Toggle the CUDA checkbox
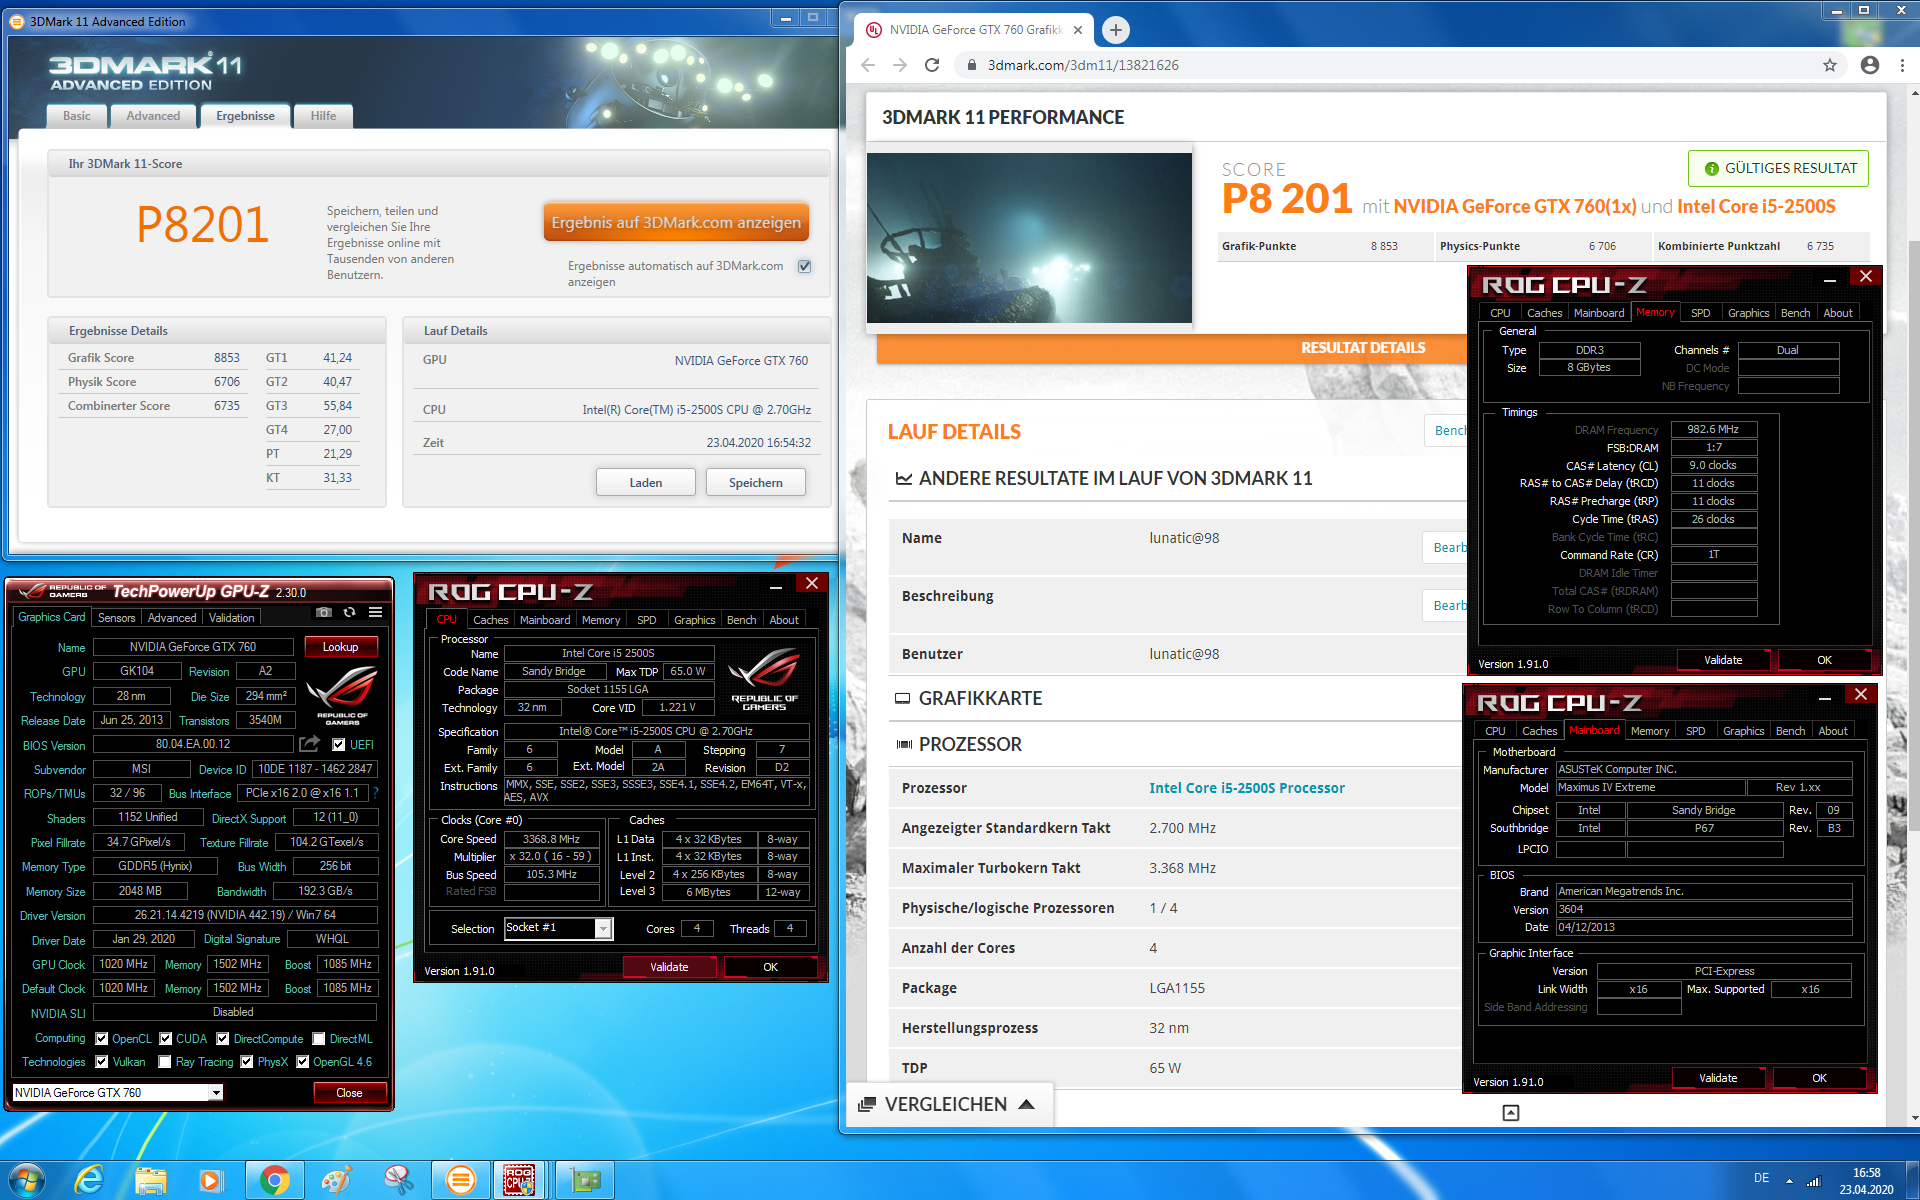This screenshot has width=1920, height=1200. [166, 1038]
